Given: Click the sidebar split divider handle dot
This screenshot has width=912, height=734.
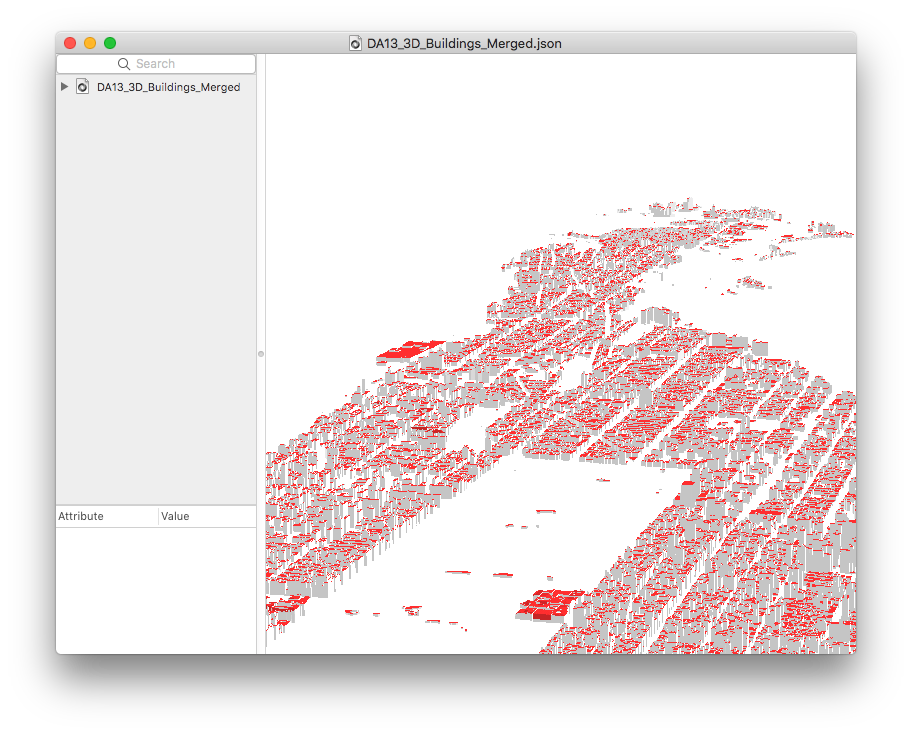Looking at the screenshot, I should [260, 354].
